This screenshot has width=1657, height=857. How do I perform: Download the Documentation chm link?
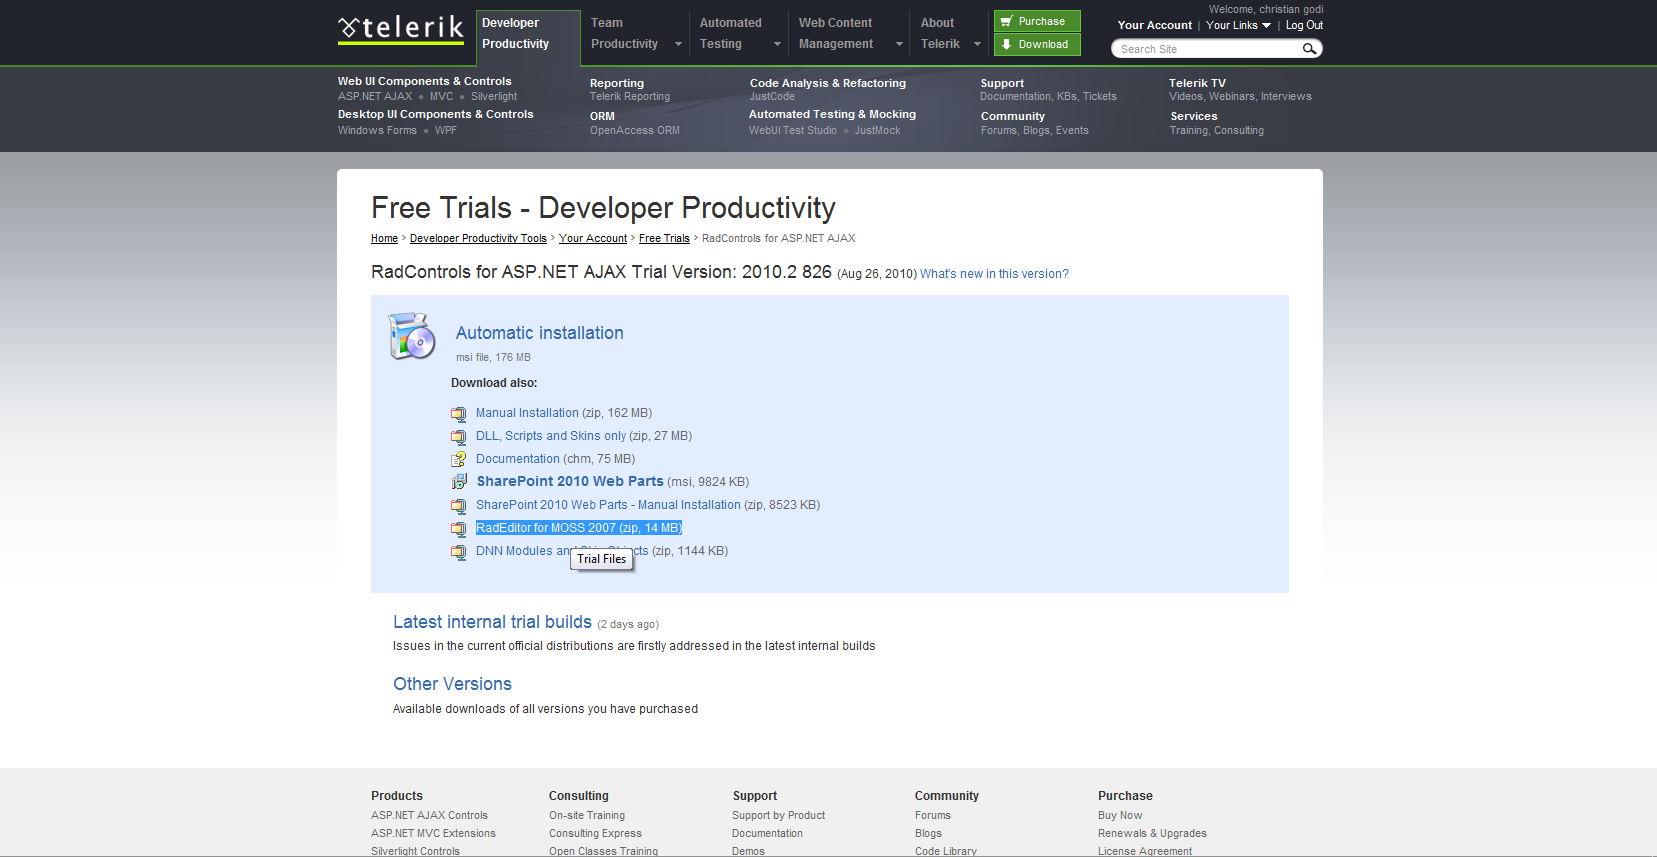pos(518,459)
